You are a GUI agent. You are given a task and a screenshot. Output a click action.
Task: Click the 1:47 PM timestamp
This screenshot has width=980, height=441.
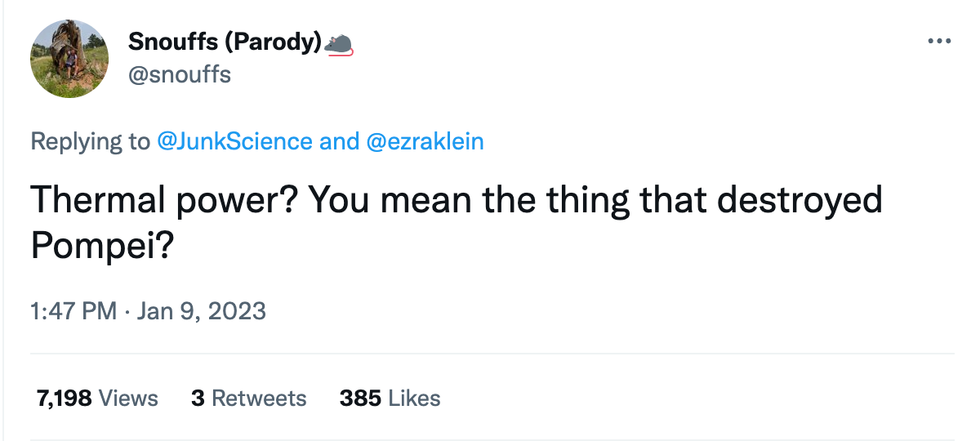point(73,311)
